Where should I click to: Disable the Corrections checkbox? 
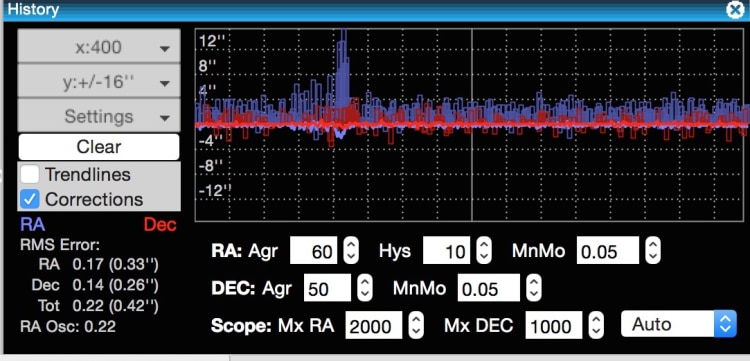tap(30, 199)
